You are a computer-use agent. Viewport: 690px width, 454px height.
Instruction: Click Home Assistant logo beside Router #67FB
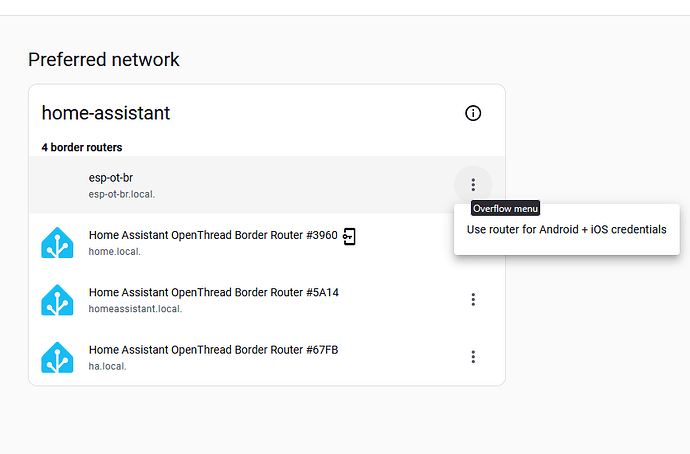point(57,357)
